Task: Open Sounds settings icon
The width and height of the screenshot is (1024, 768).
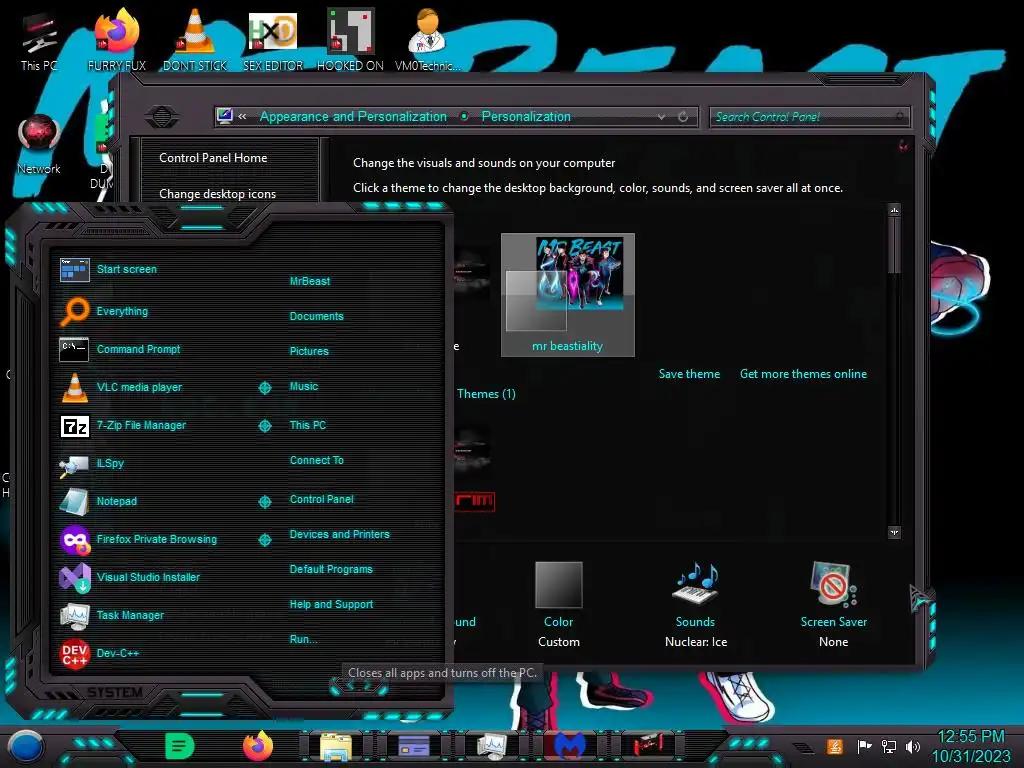Action: point(696,583)
